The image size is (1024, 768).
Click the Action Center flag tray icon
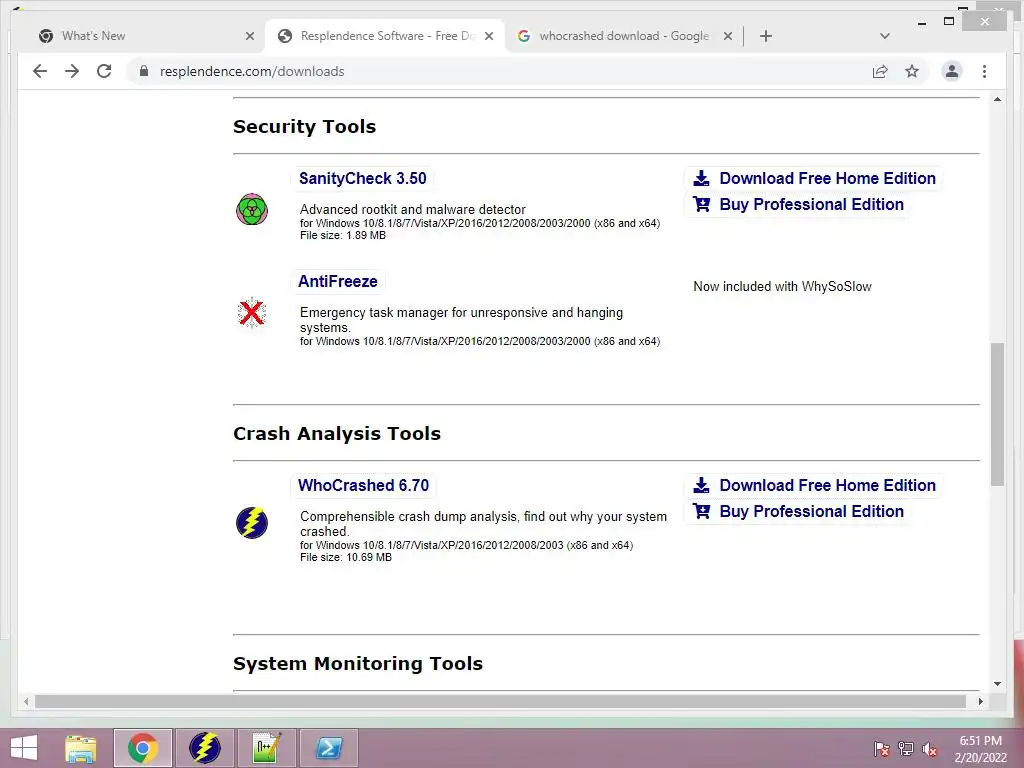click(881, 749)
